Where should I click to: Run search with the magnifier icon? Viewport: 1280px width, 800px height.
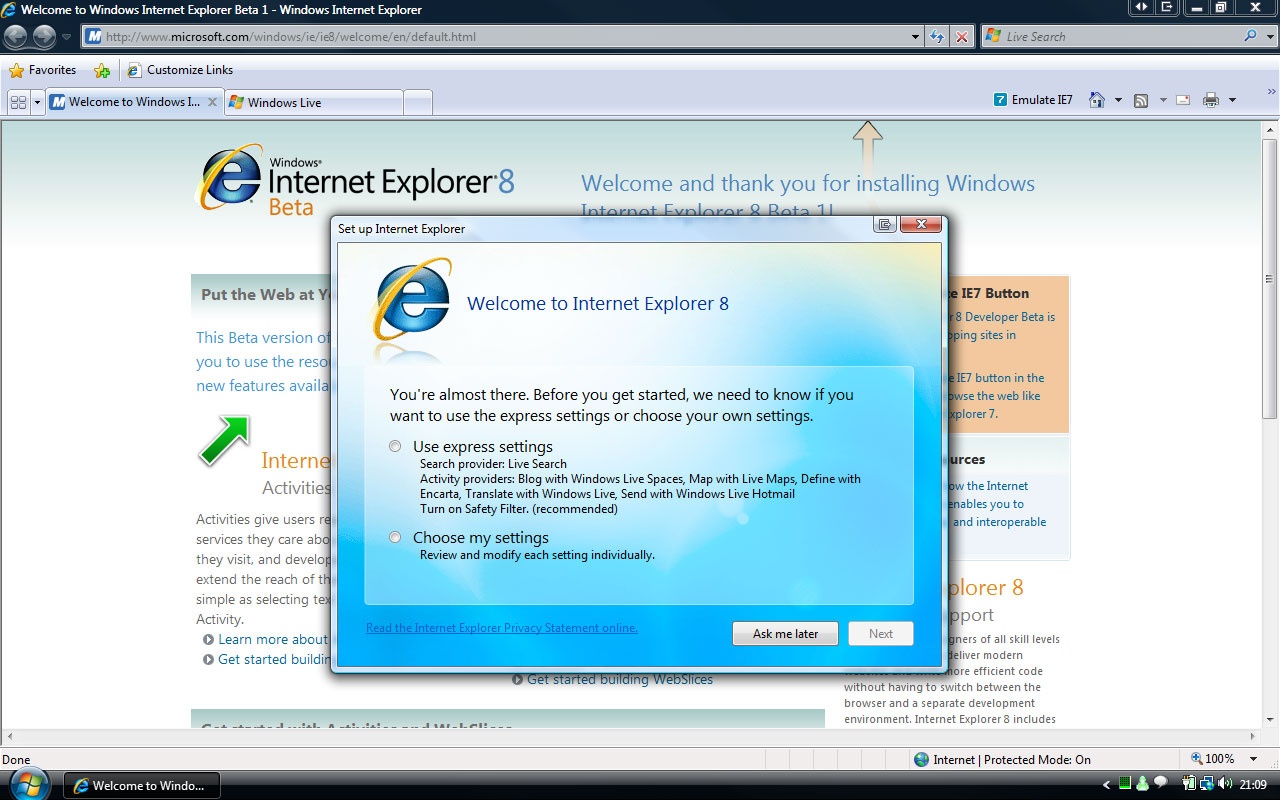[1250, 36]
